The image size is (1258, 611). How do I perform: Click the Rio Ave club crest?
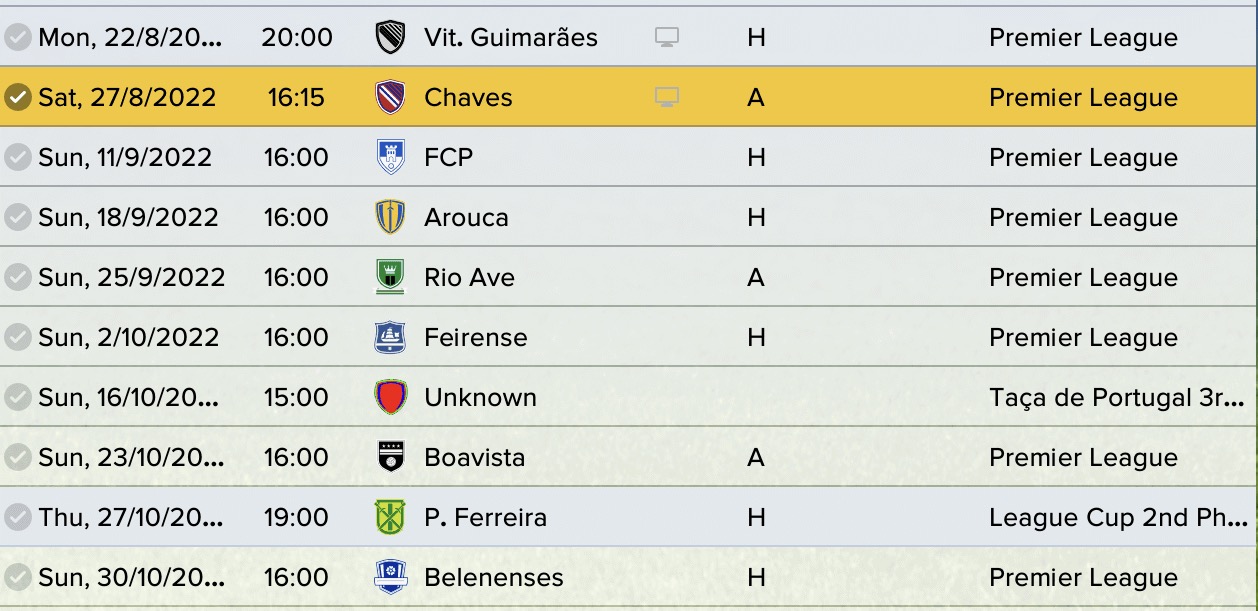[x=390, y=277]
